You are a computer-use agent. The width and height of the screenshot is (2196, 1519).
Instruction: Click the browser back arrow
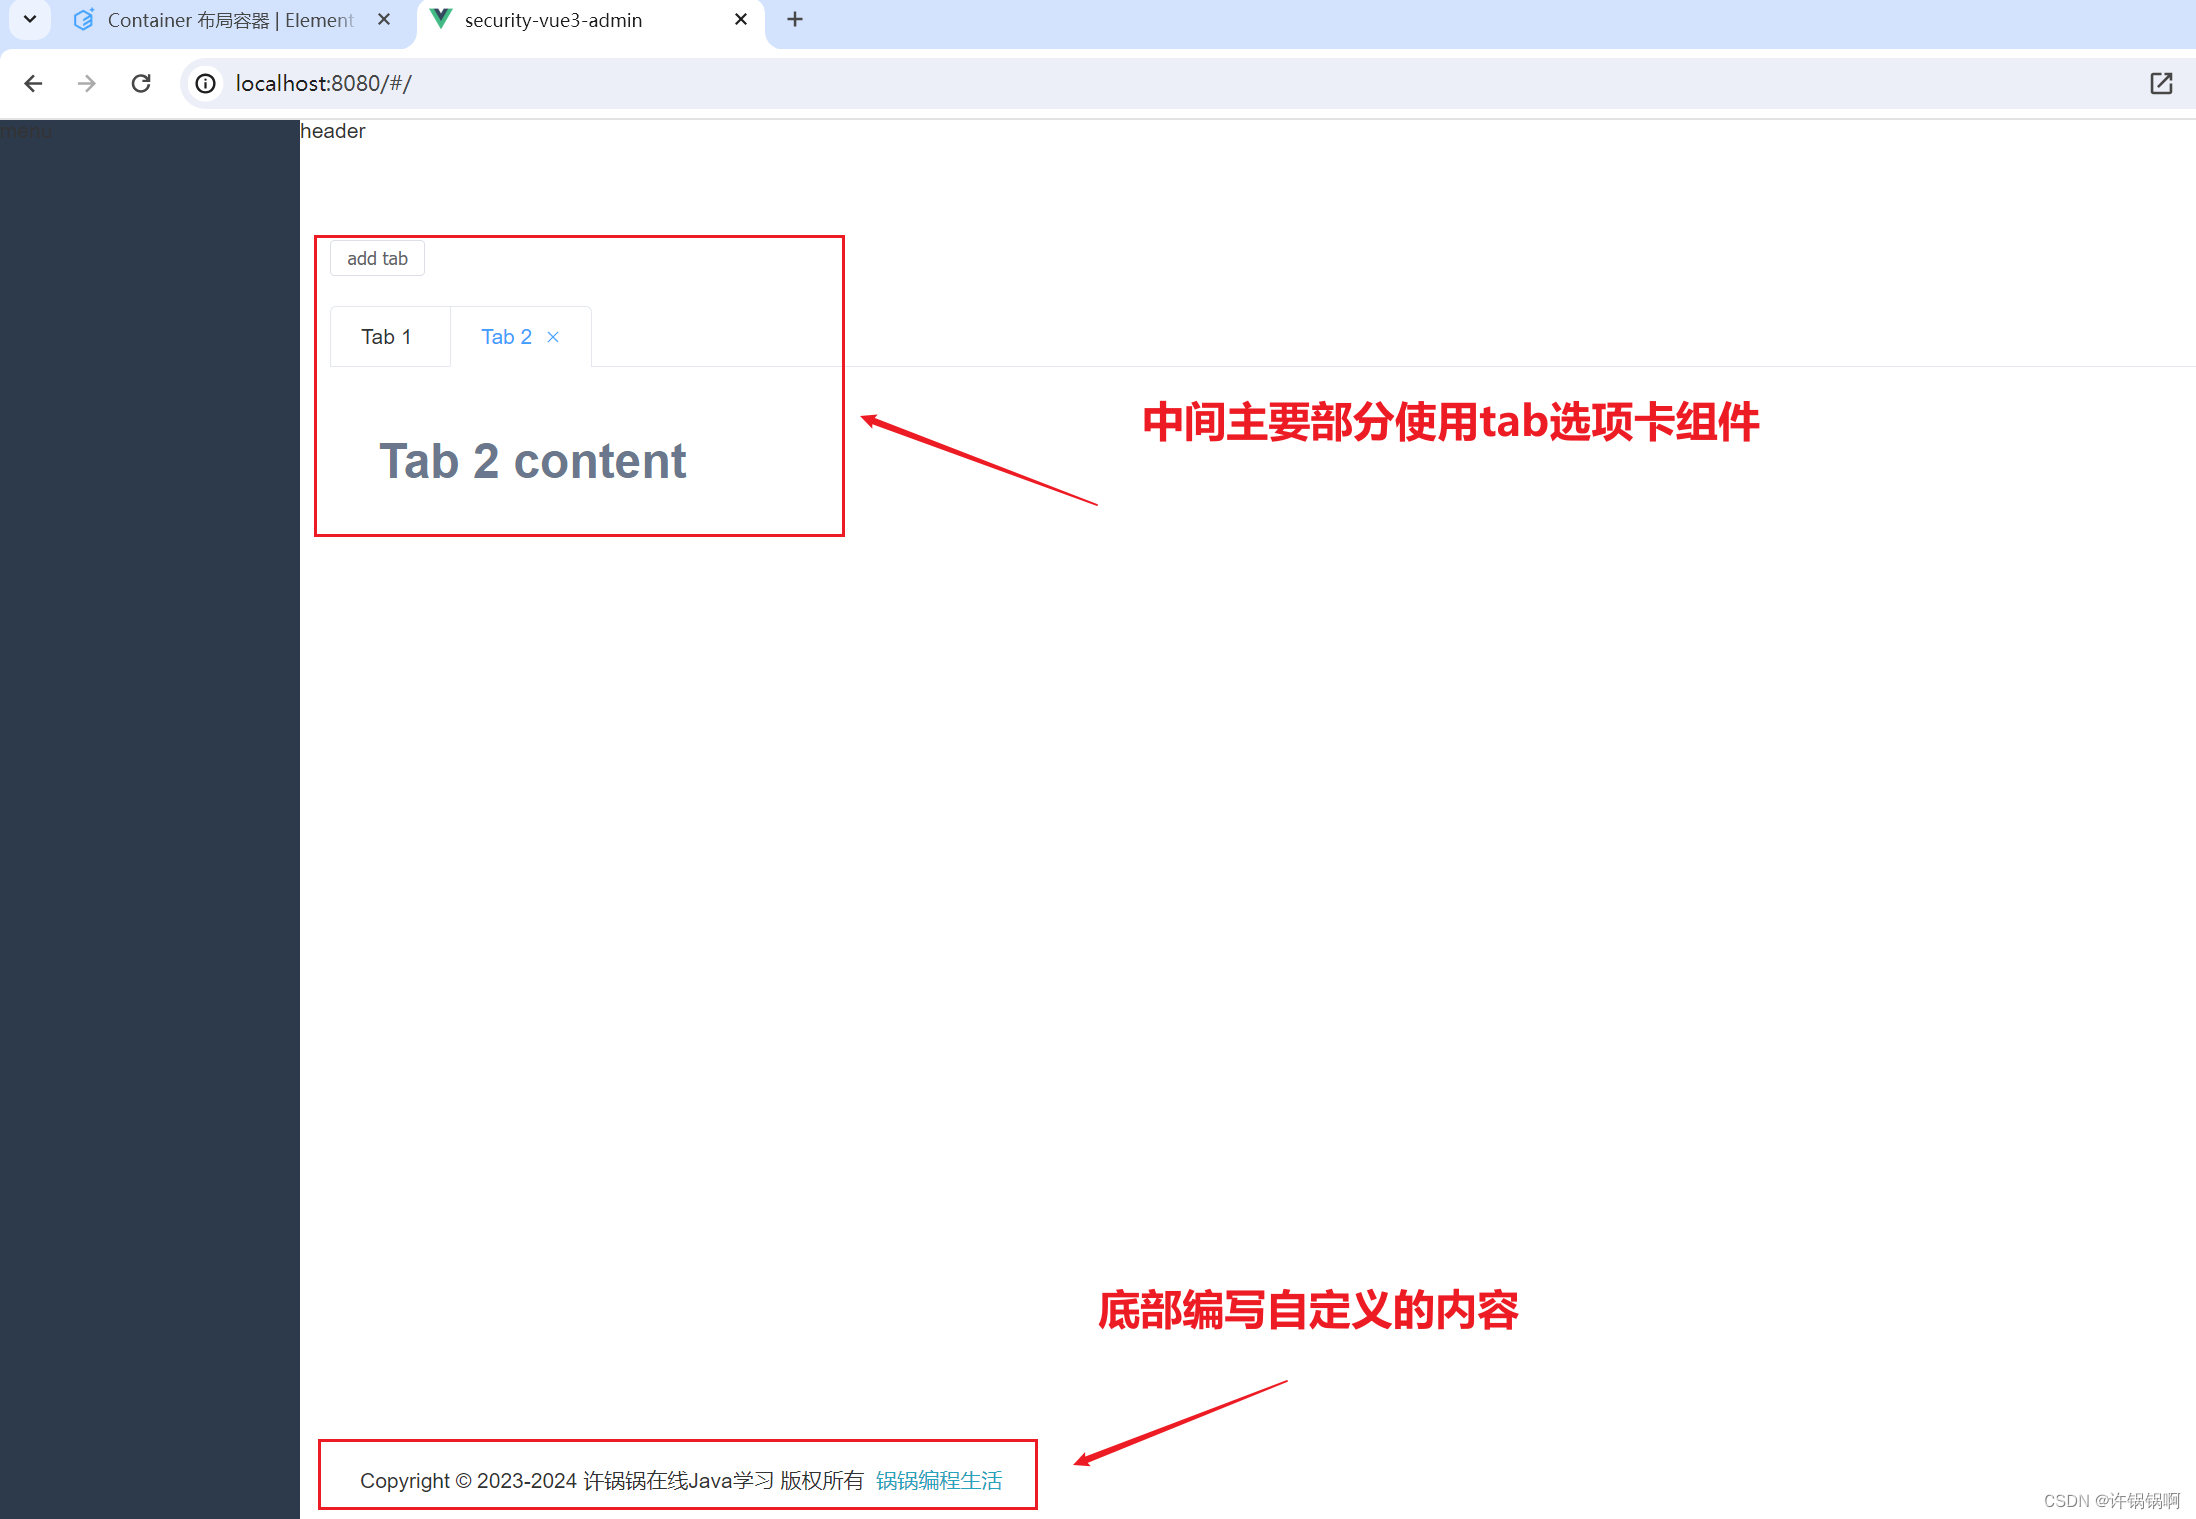pos(33,83)
